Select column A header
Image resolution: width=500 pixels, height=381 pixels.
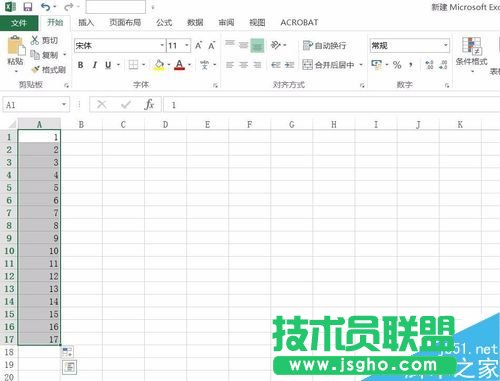pos(39,124)
